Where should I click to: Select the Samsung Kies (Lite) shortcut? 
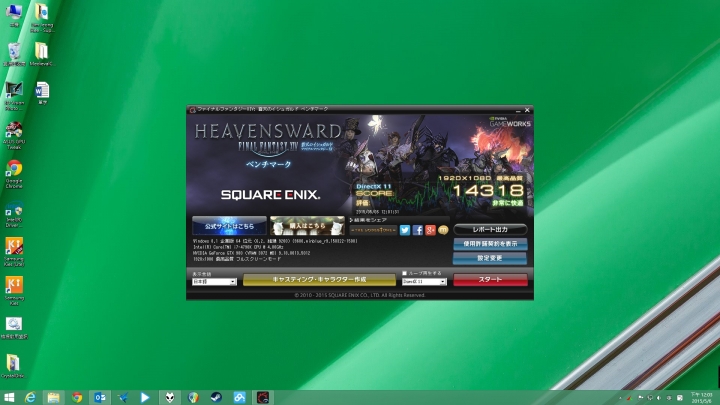click(x=14, y=252)
